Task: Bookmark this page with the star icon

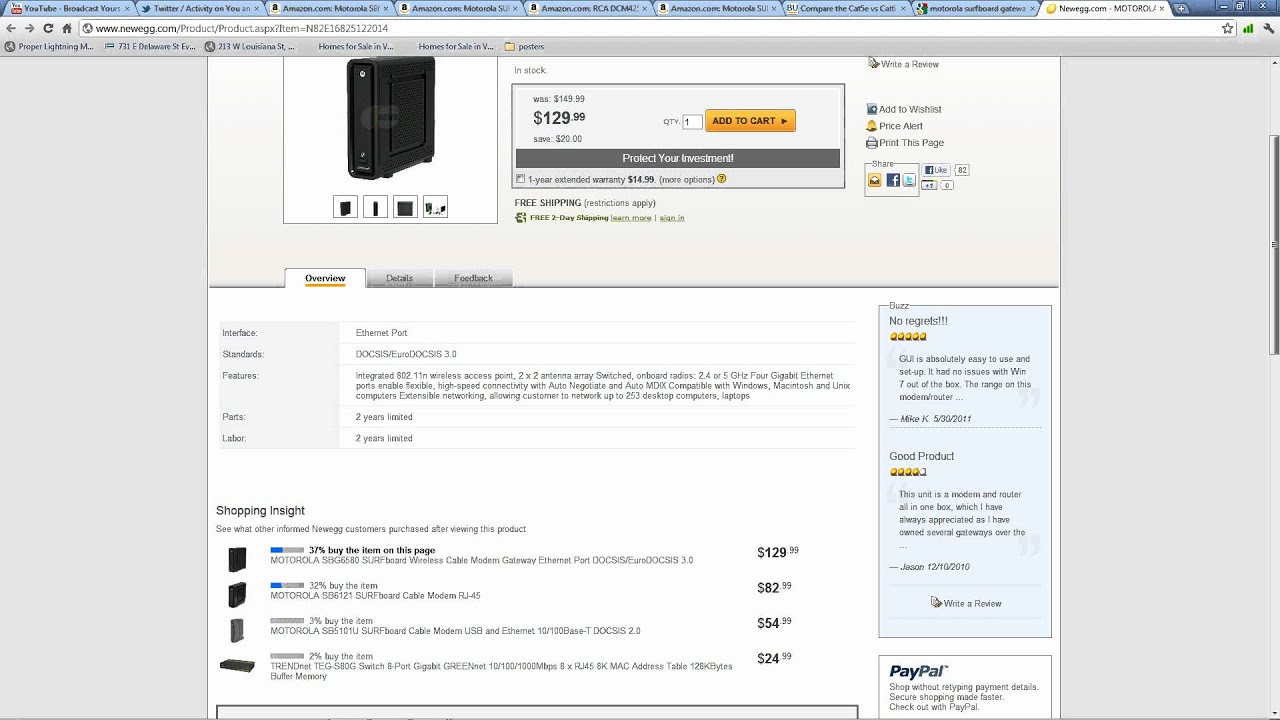Action: [1227, 28]
